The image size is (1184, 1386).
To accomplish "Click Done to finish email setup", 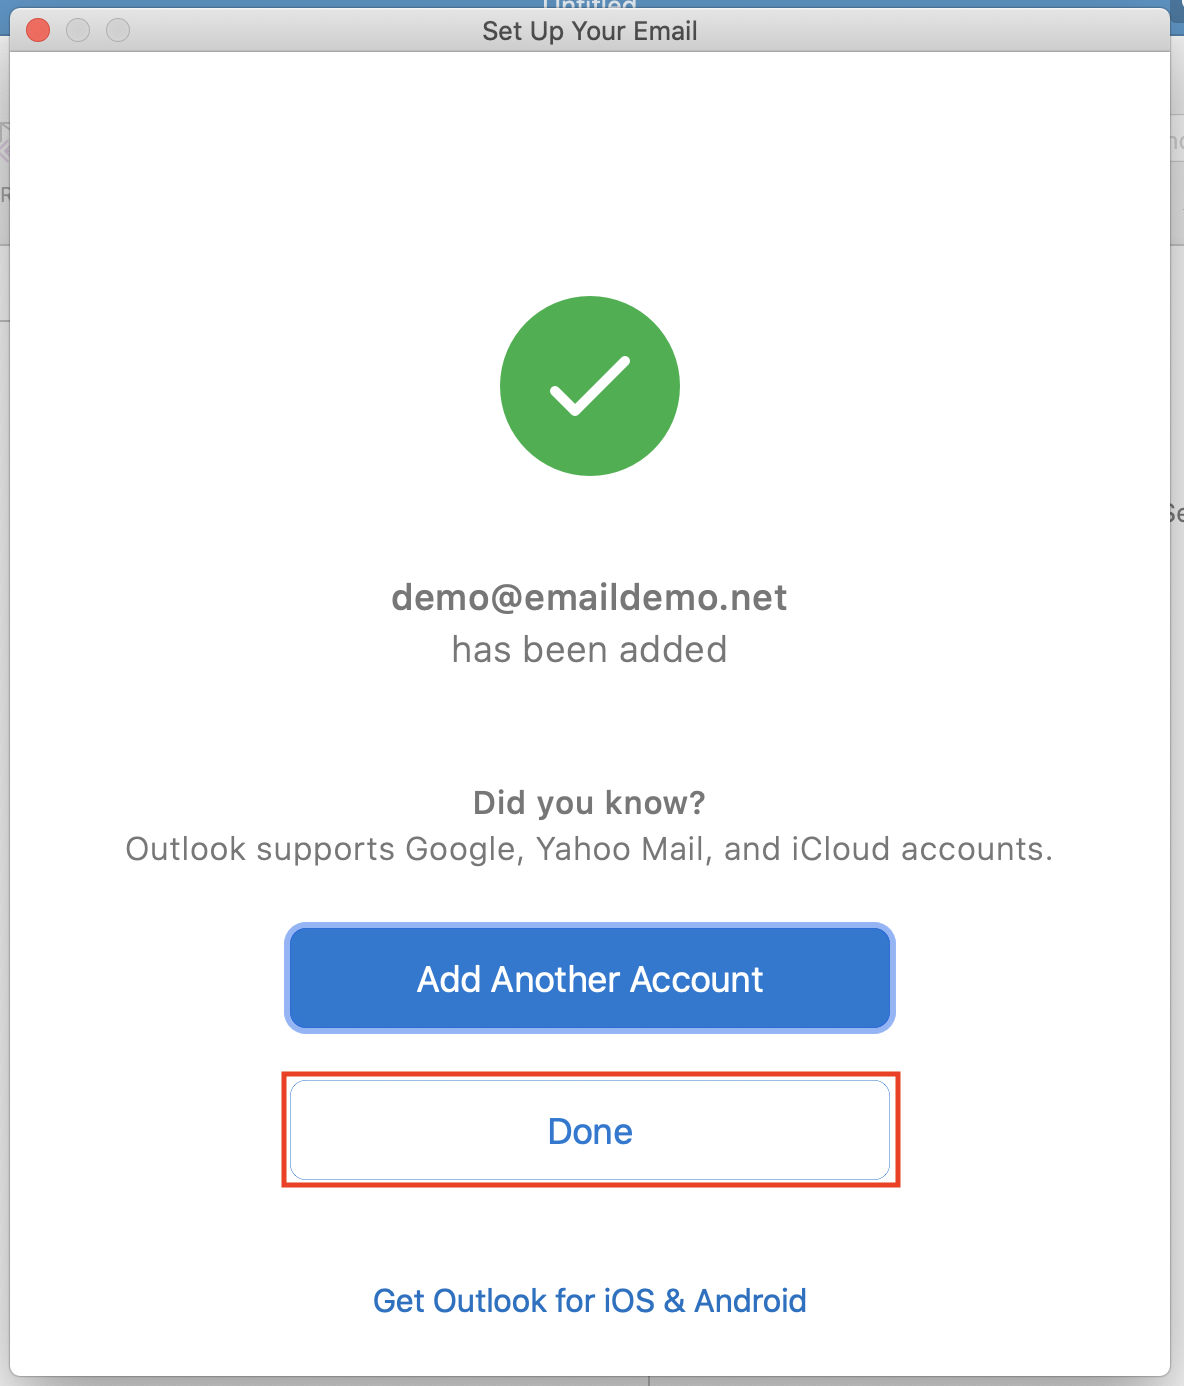I will (x=590, y=1130).
